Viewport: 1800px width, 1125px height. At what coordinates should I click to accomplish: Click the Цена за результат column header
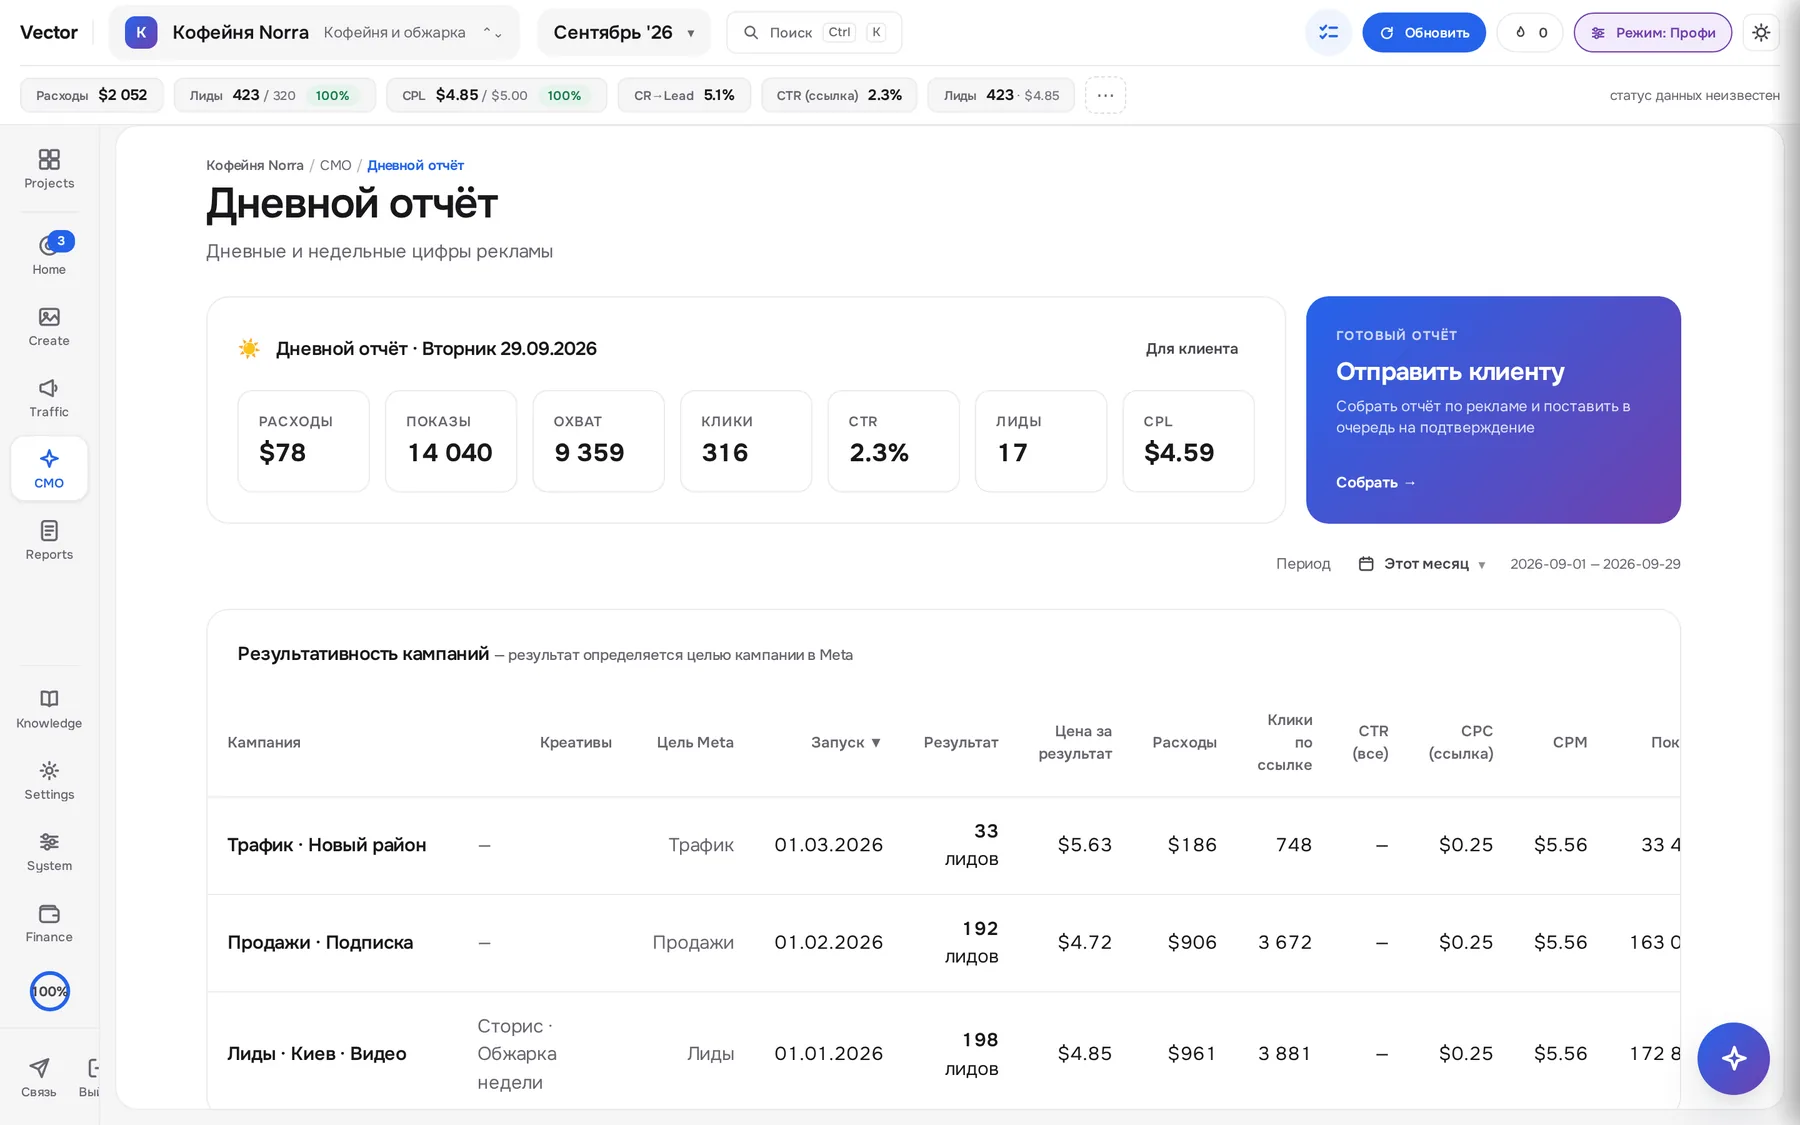pyautogui.click(x=1075, y=742)
